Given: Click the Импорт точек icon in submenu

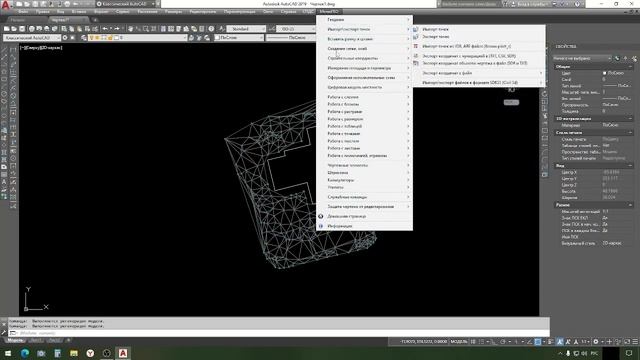Looking at the screenshot, I should click(416, 29).
